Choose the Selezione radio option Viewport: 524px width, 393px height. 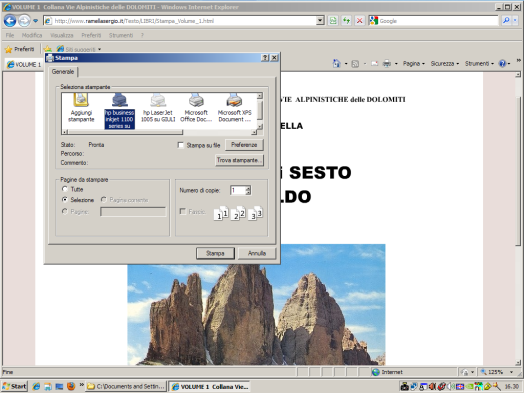65,200
